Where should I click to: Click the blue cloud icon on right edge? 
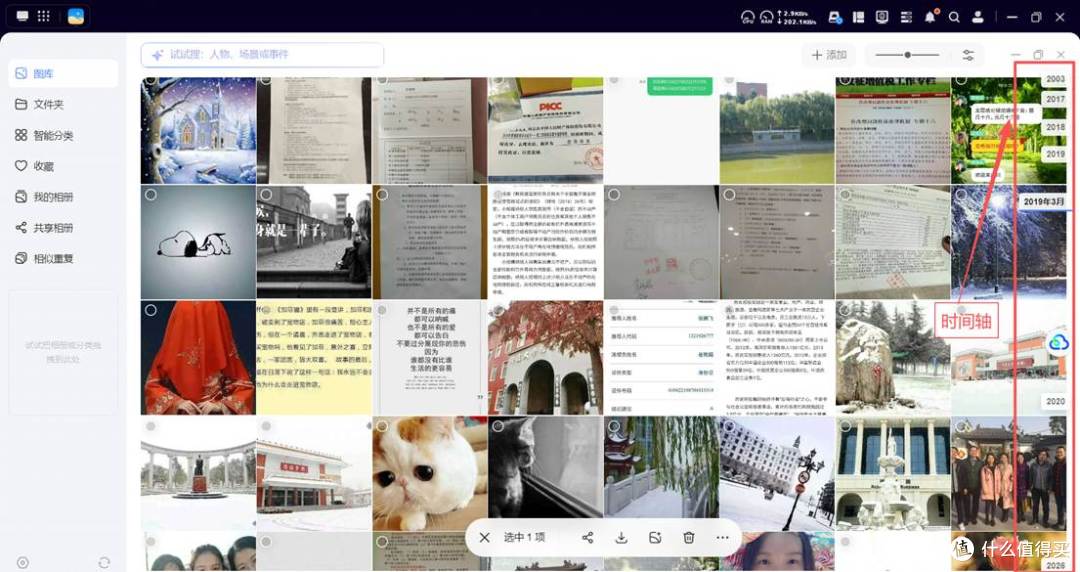click(x=1059, y=341)
